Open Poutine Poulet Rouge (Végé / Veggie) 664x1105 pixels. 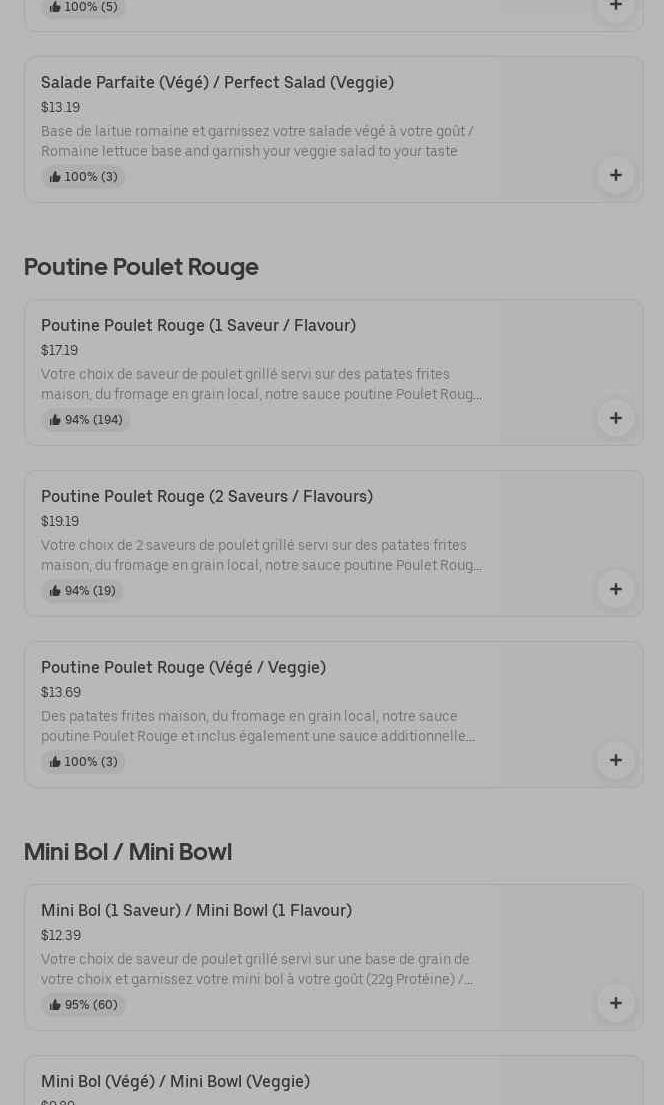[183, 668]
